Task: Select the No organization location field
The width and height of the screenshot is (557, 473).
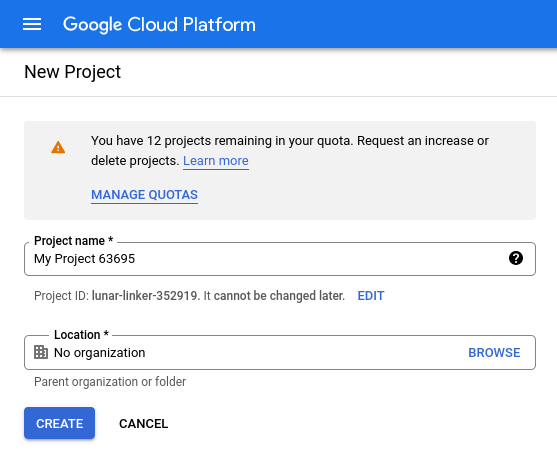Action: tap(280, 353)
